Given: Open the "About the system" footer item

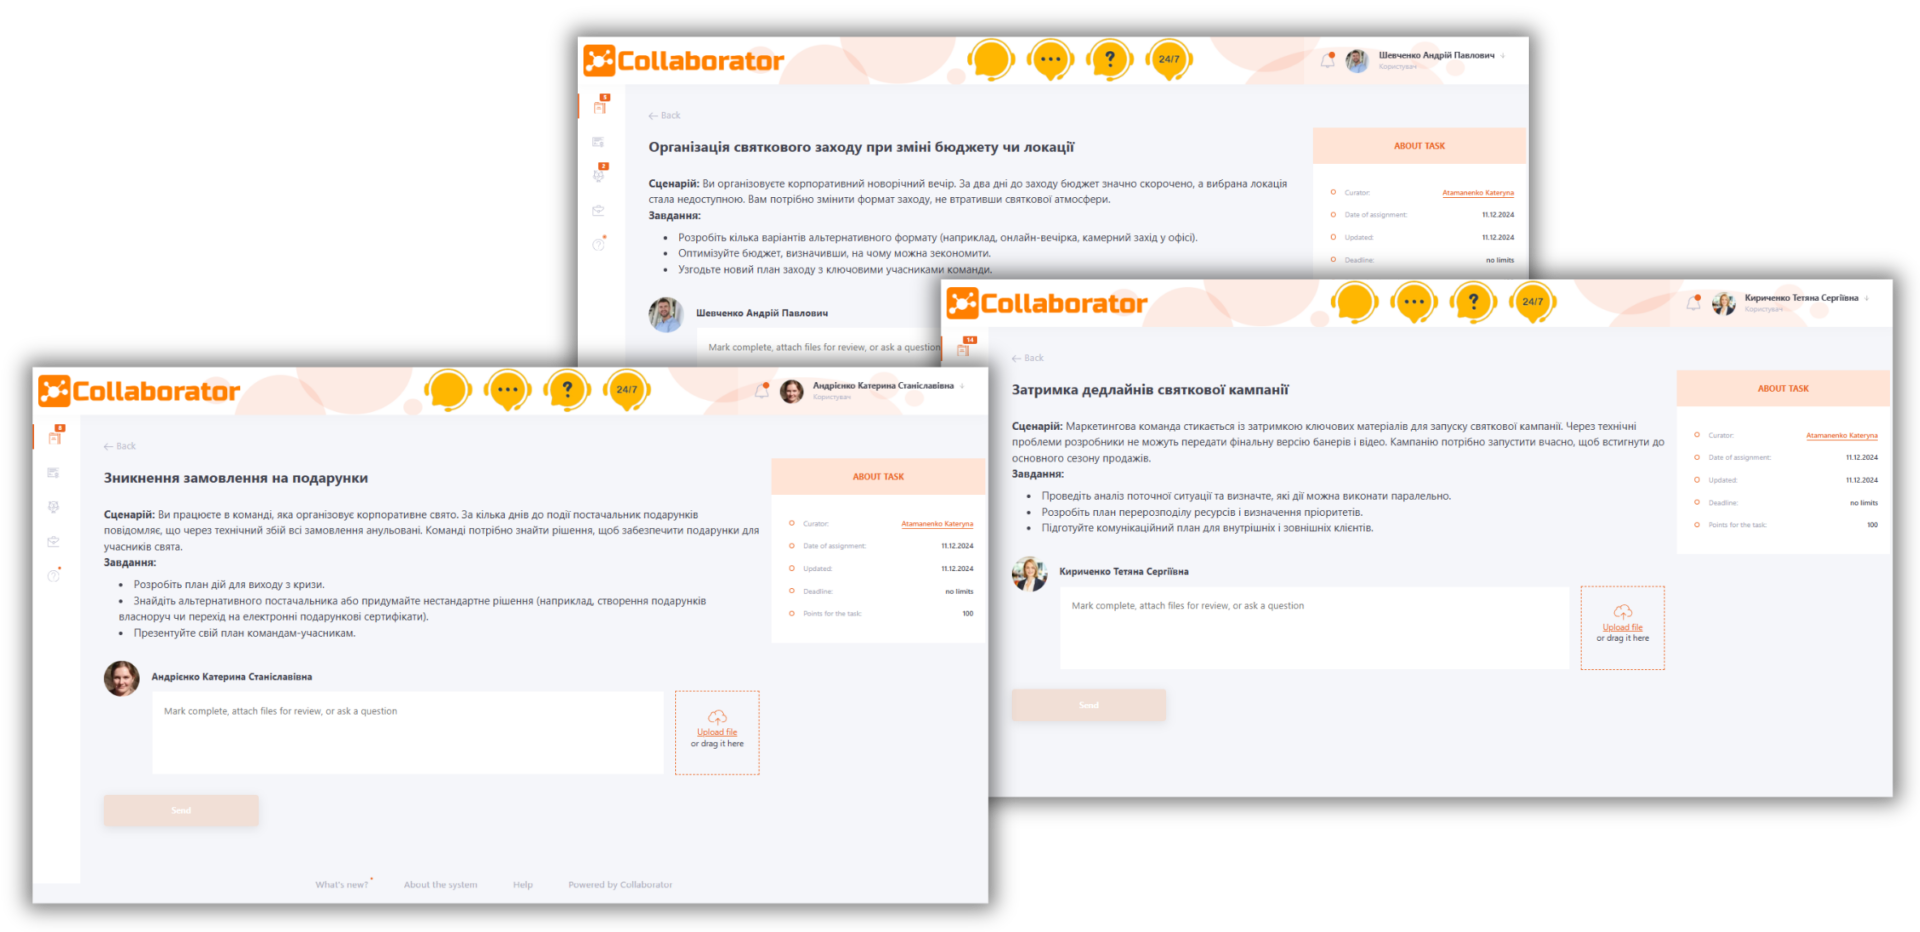Looking at the screenshot, I should click(440, 885).
